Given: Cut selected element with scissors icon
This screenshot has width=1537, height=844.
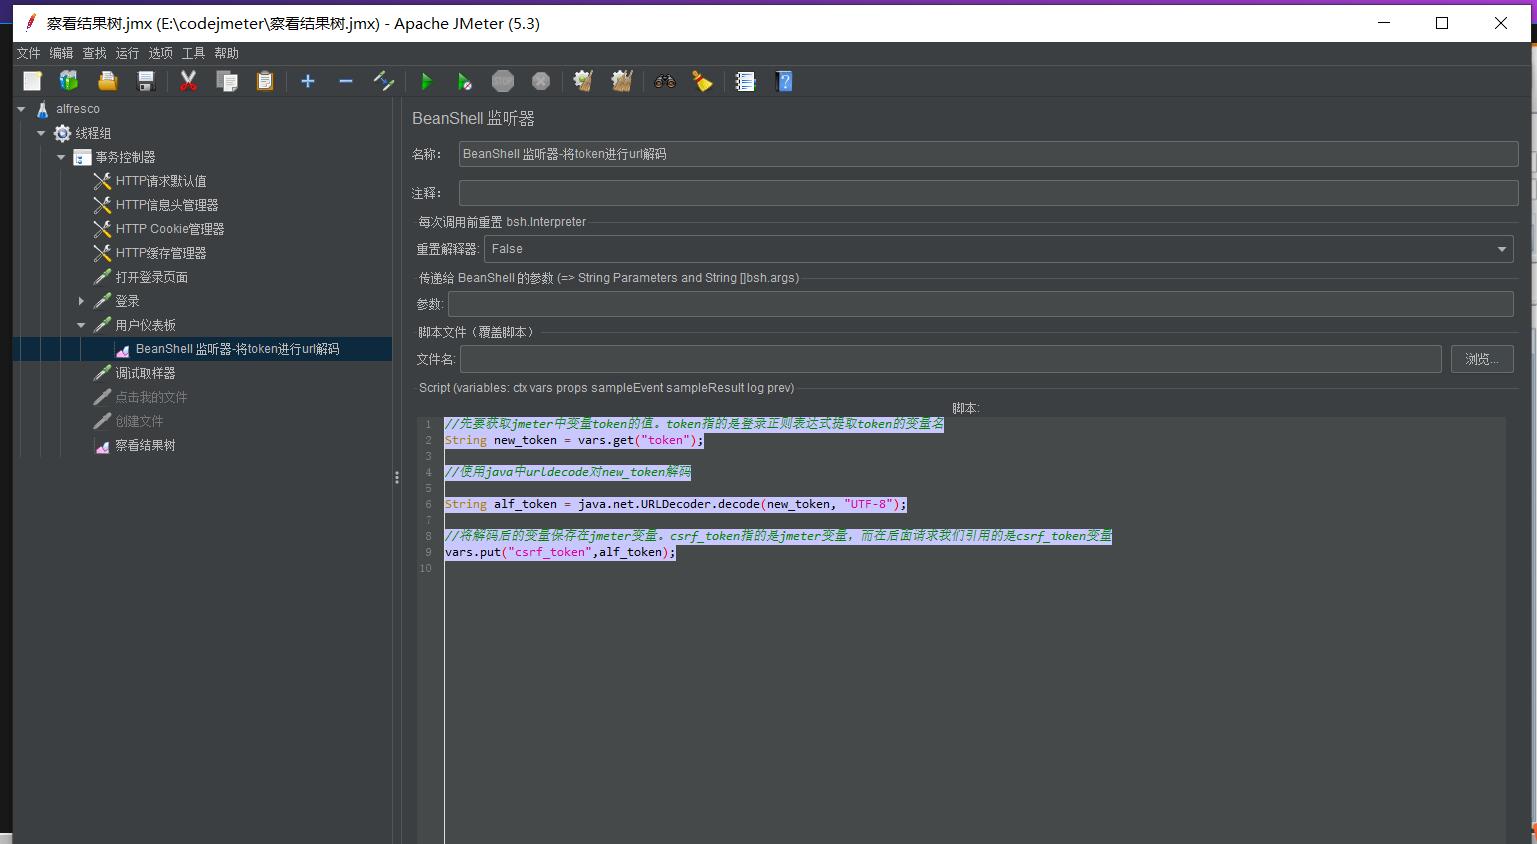Looking at the screenshot, I should click(188, 81).
